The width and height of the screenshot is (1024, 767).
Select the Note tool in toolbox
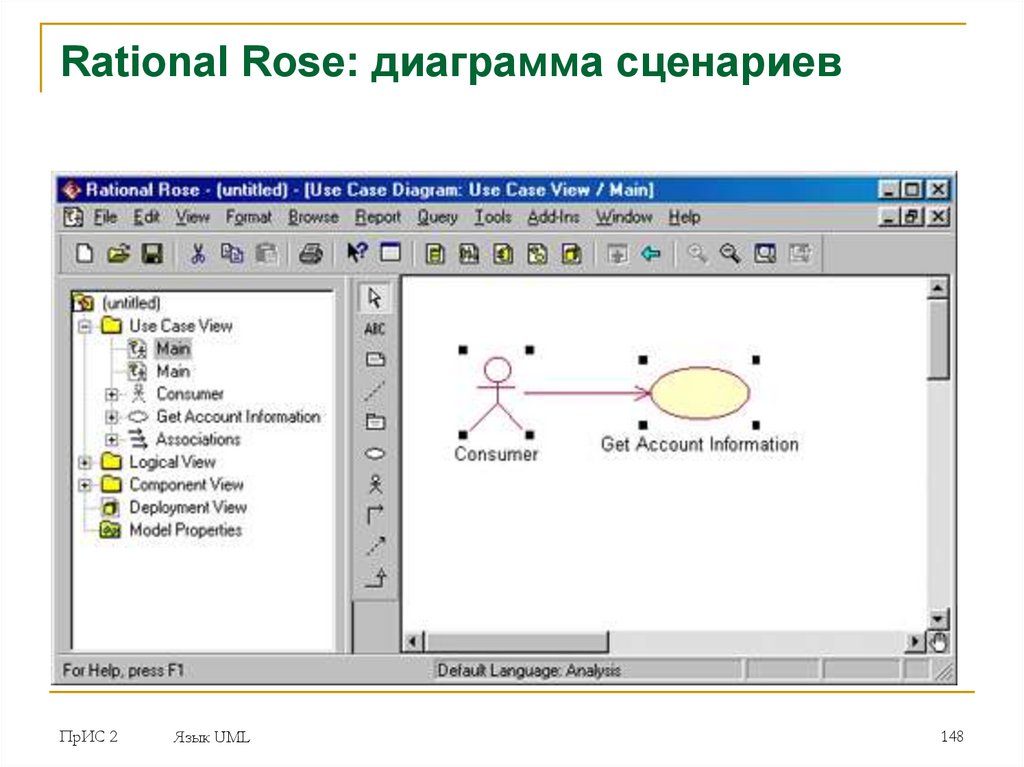[x=375, y=359]
